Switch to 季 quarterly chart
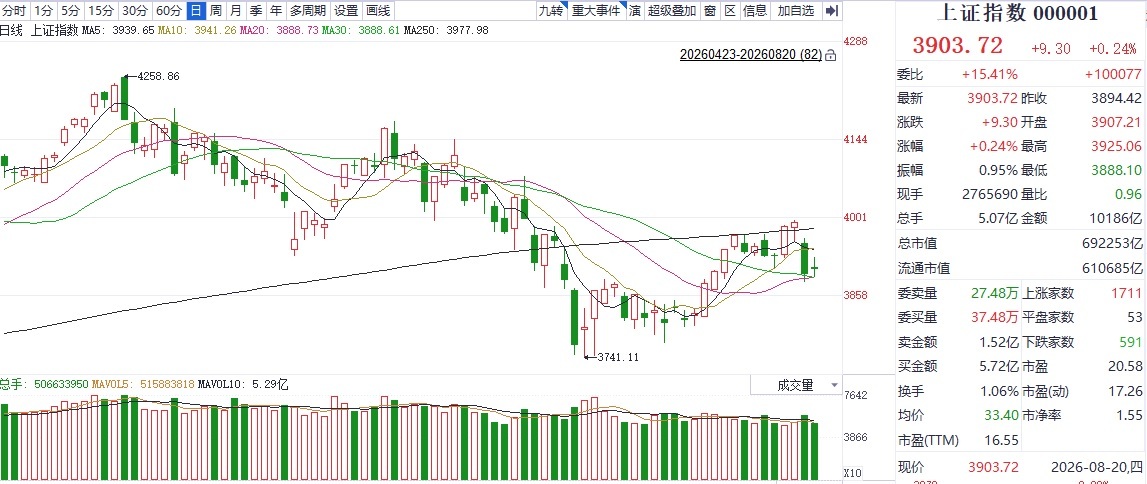Screen dimensions: 1147x484 255,10
